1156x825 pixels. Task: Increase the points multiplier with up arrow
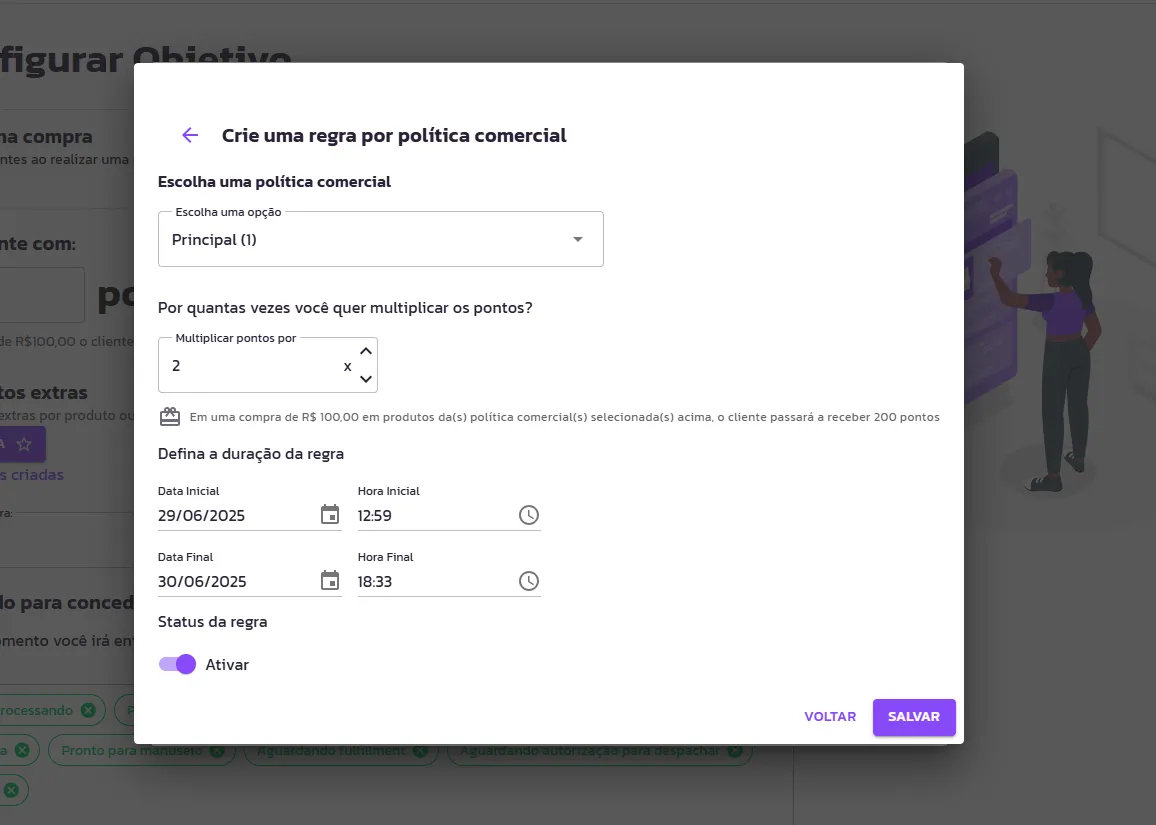click(366, 352)
